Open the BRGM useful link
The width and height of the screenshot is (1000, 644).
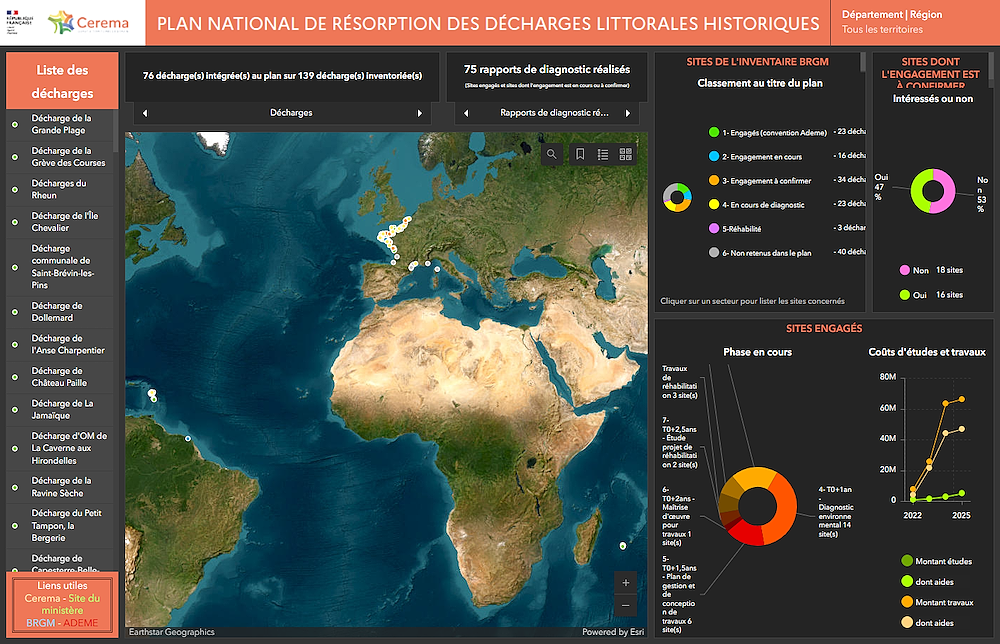(x=41, y=622)
